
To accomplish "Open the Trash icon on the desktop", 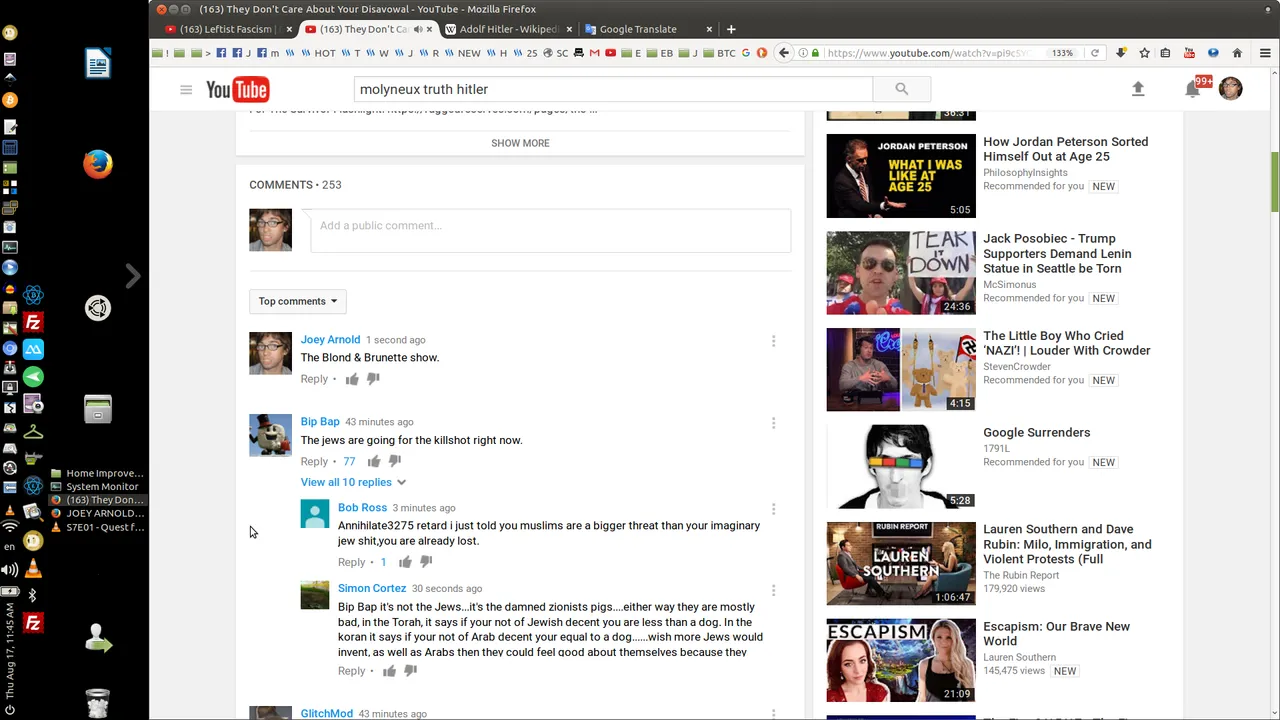I will click(97, 702).
